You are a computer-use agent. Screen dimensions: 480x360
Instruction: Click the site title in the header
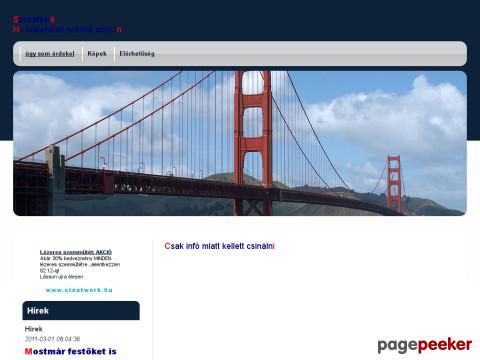point(34,20)
